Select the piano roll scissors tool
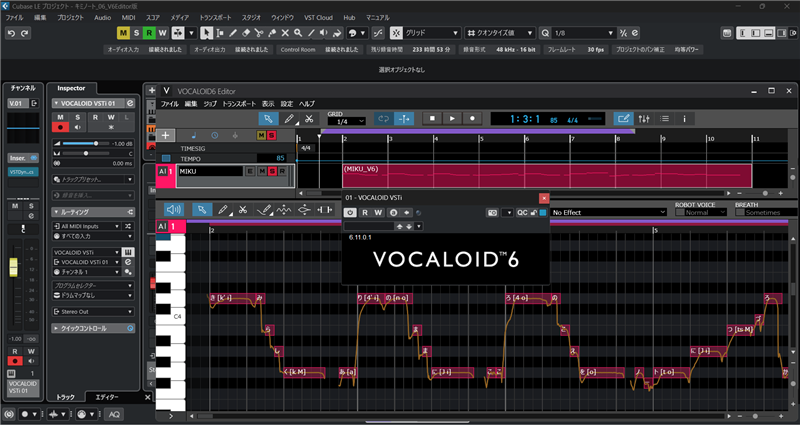Viewport: 800px width, 425px height. 243,210
